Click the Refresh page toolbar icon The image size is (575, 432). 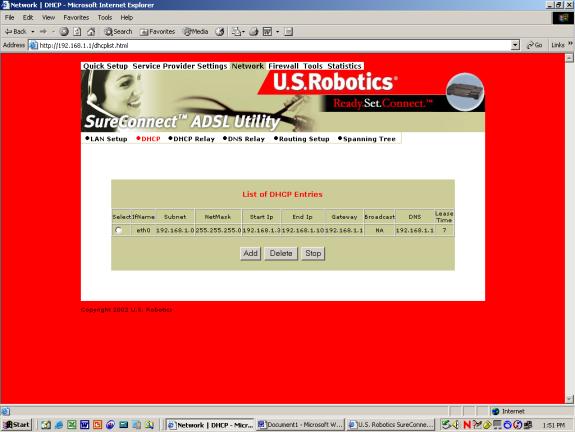(77, 32)
